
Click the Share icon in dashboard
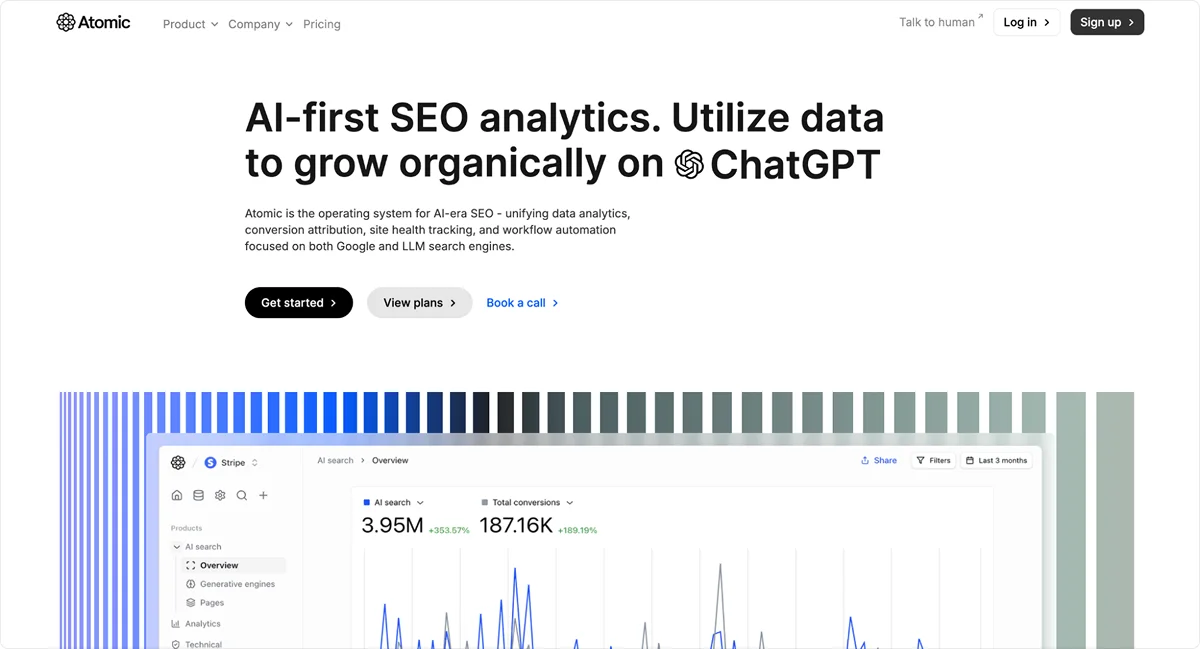click(x=865, y=461)
